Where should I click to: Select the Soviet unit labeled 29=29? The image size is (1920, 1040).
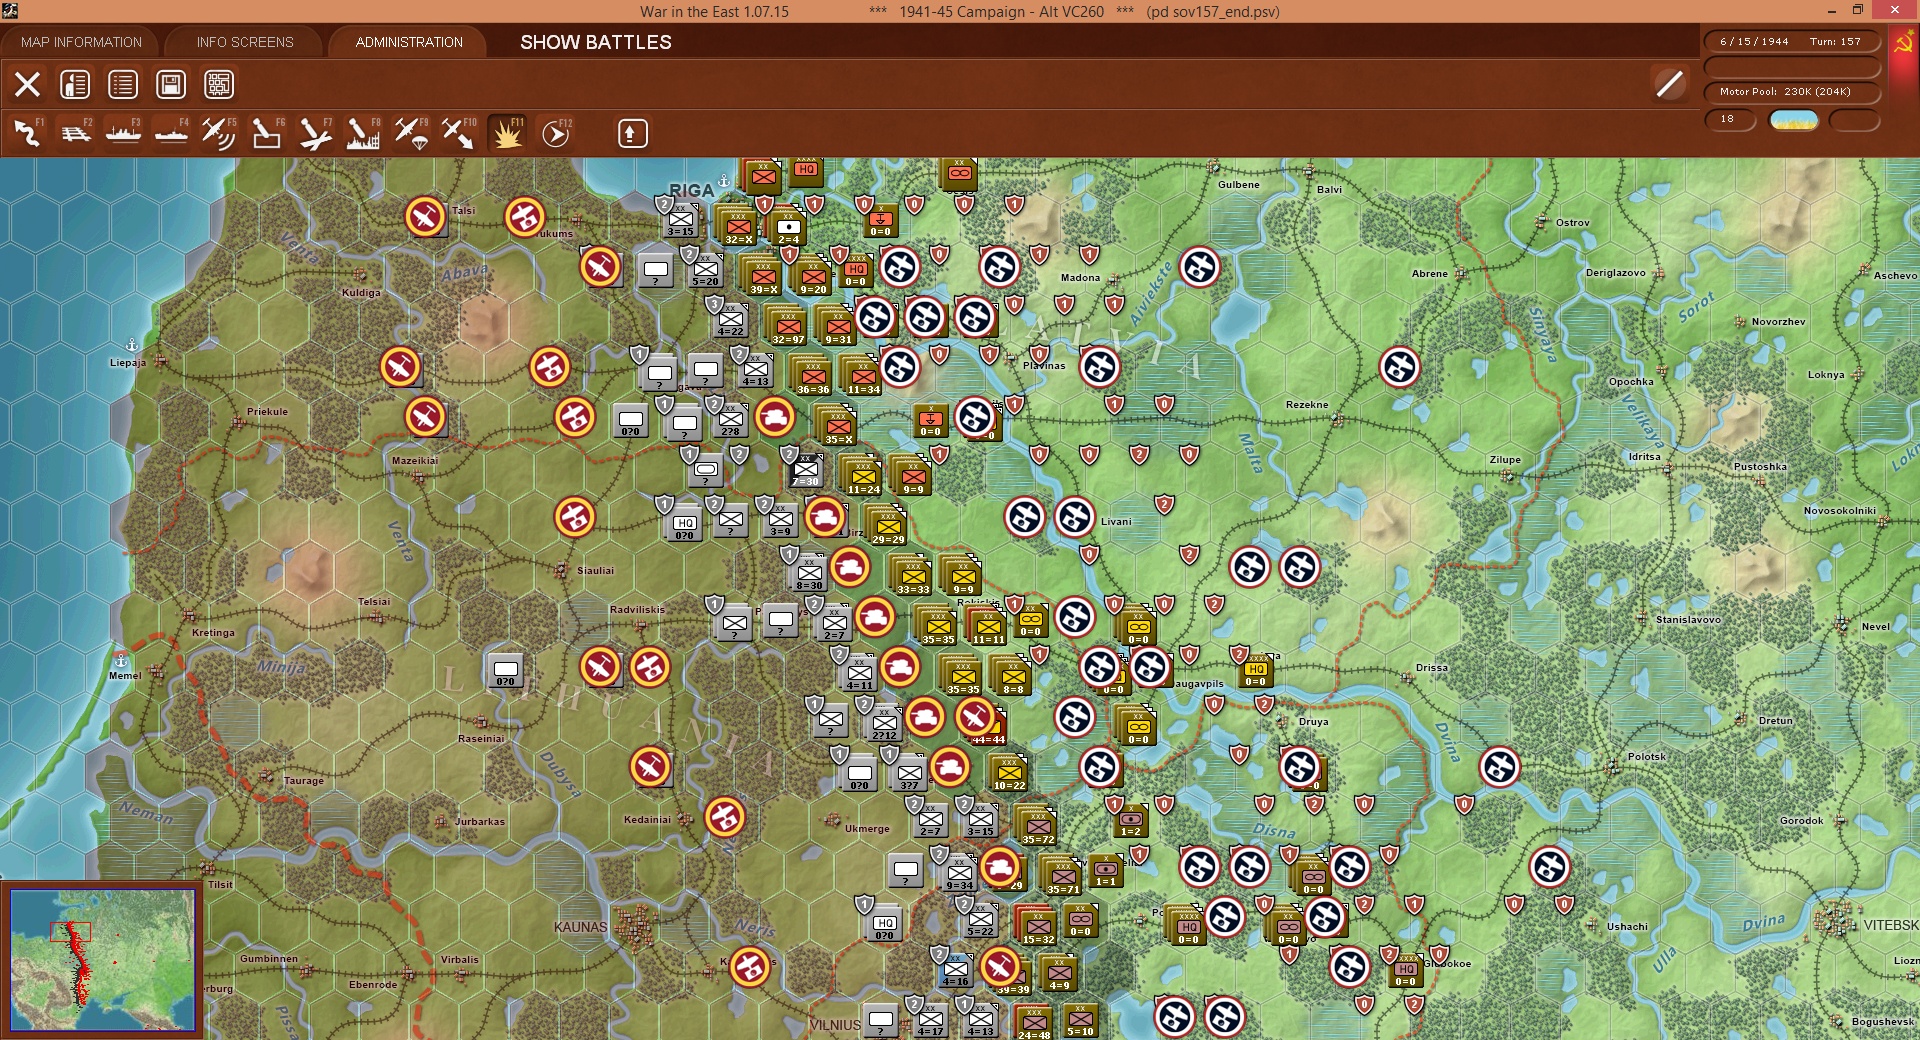click(887, 525)
